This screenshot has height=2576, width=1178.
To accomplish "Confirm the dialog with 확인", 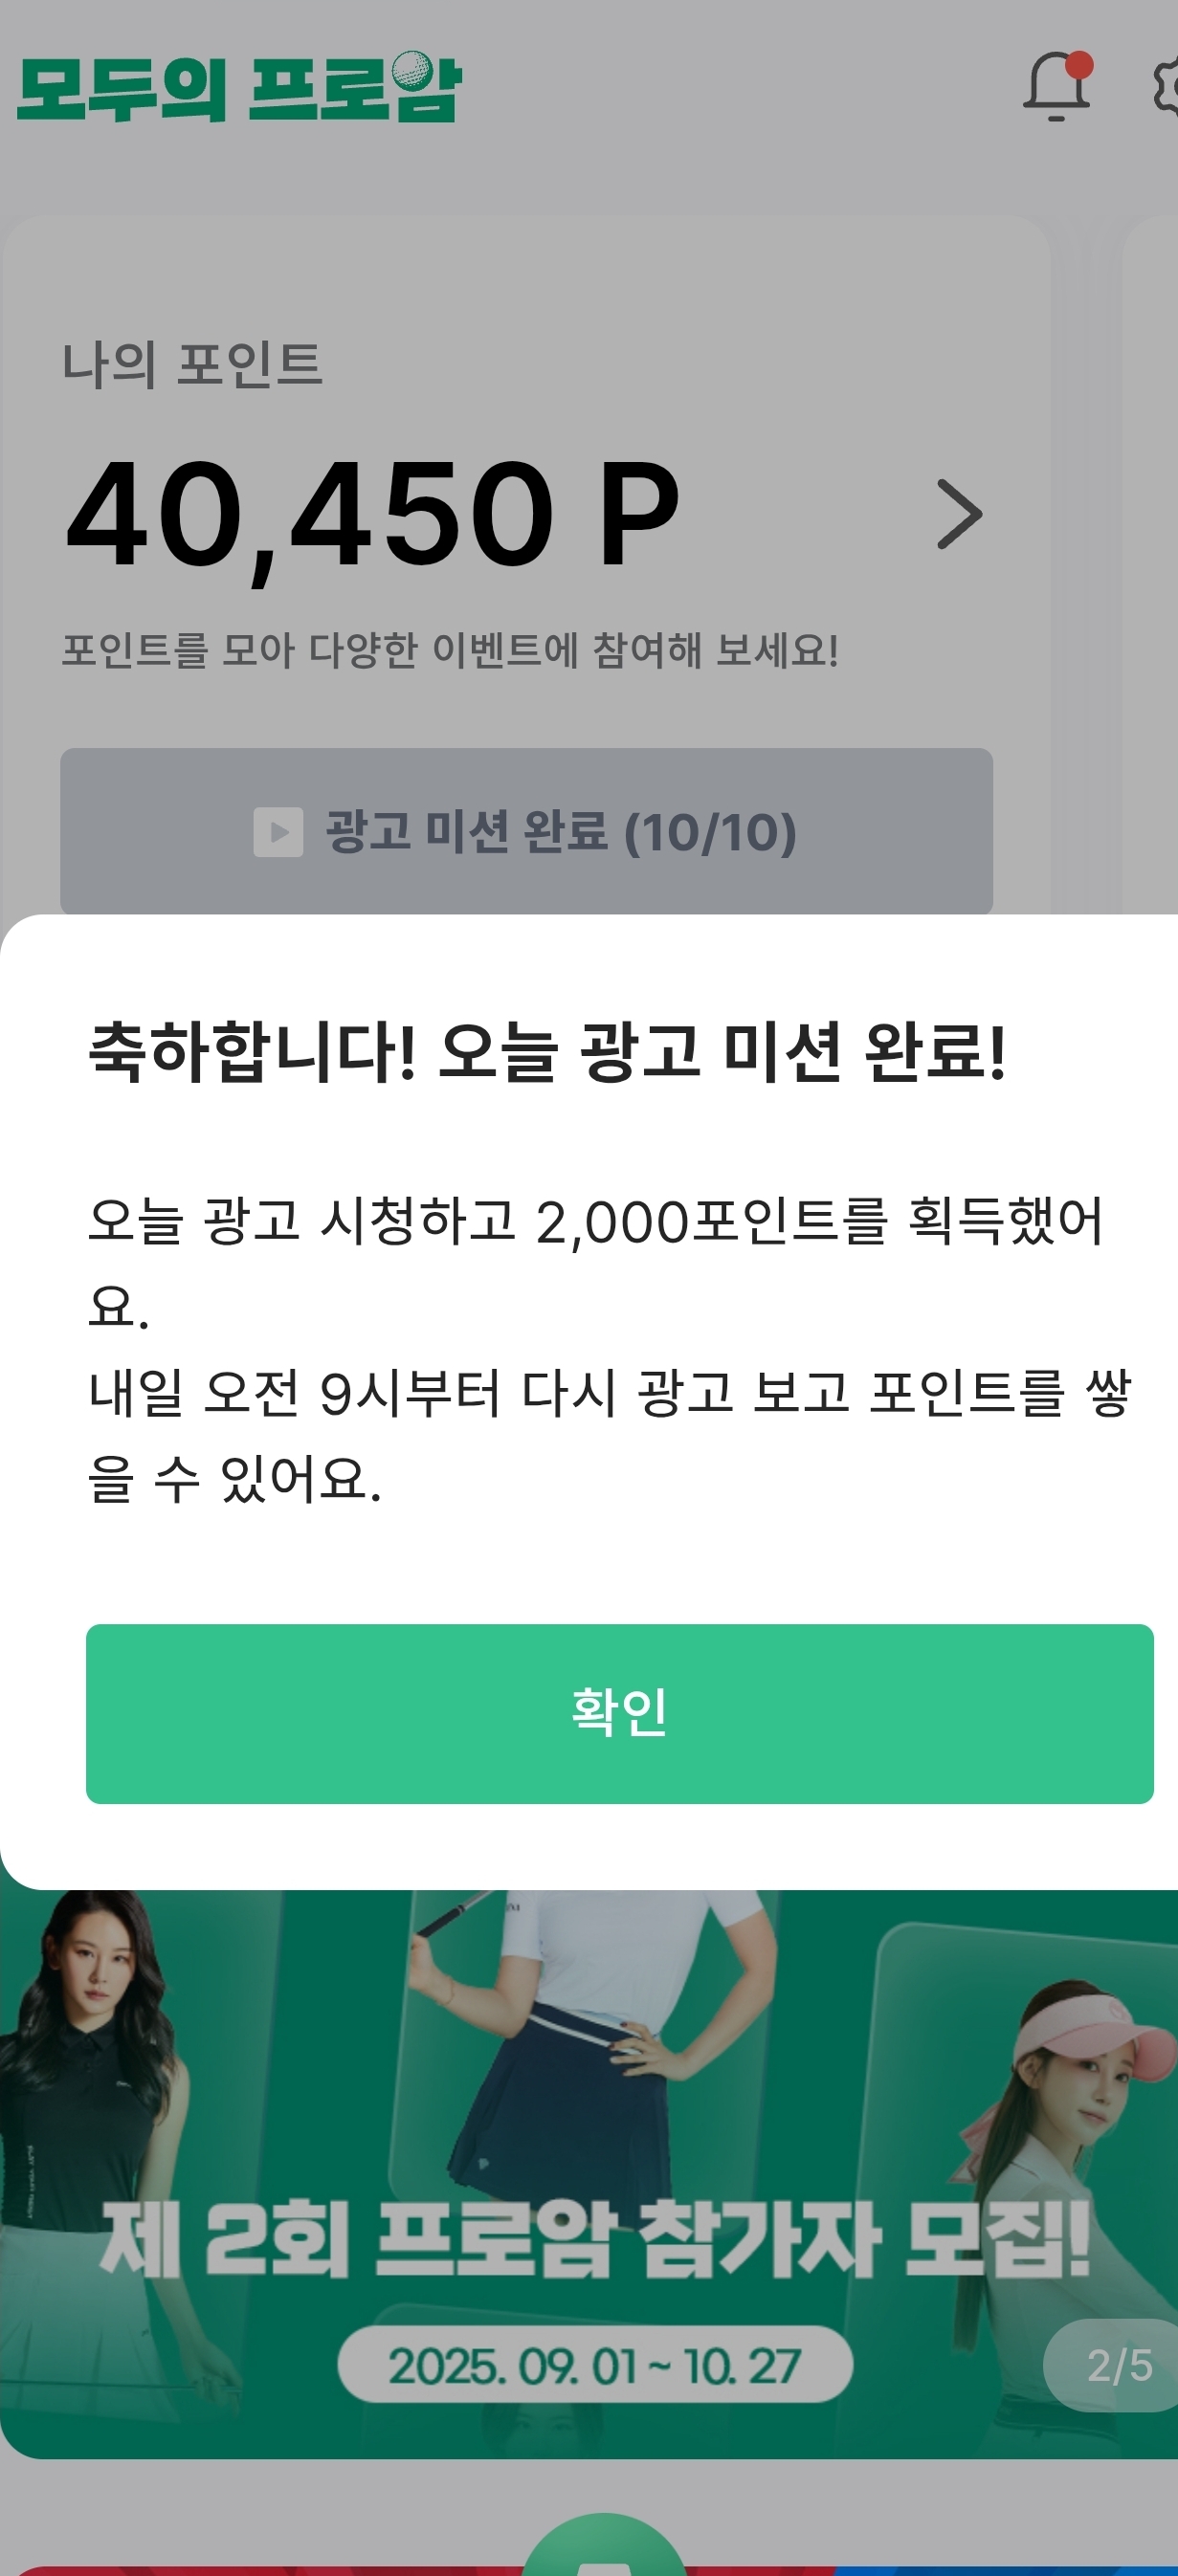I will (619, 1713).
